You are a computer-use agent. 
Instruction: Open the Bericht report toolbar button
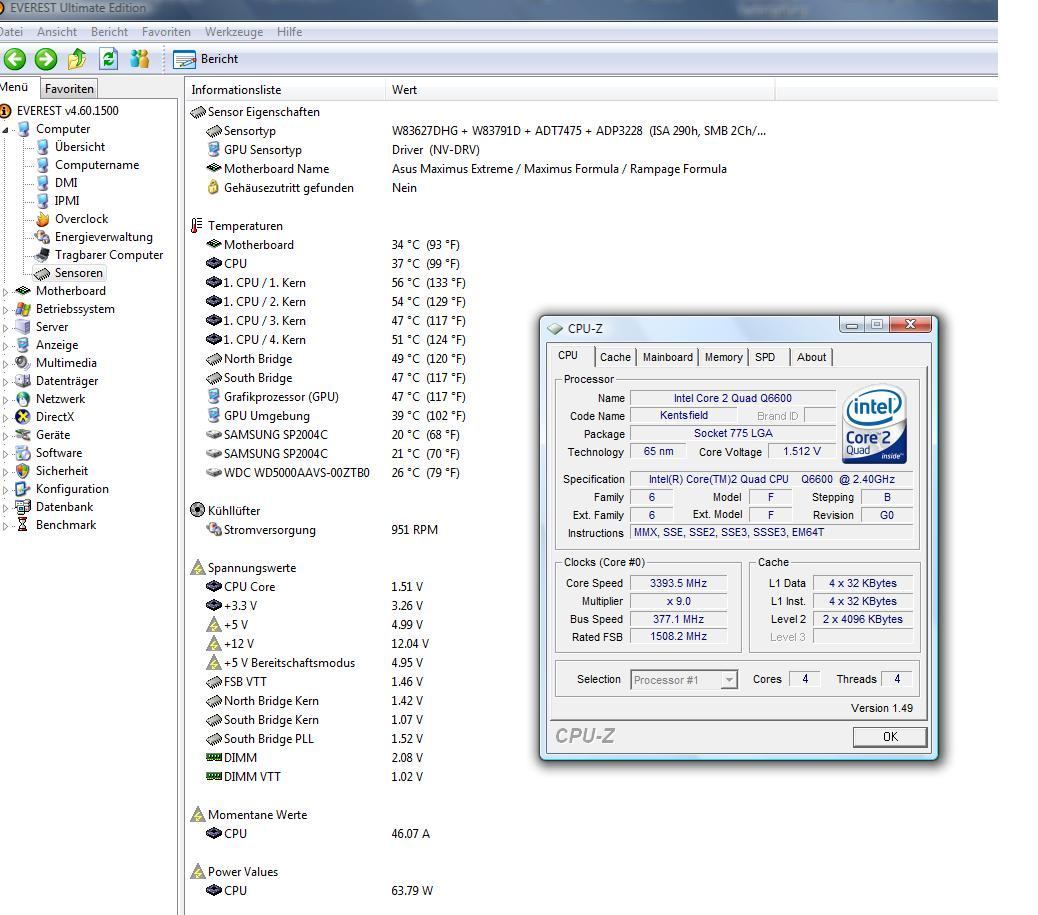pos(207,59)
